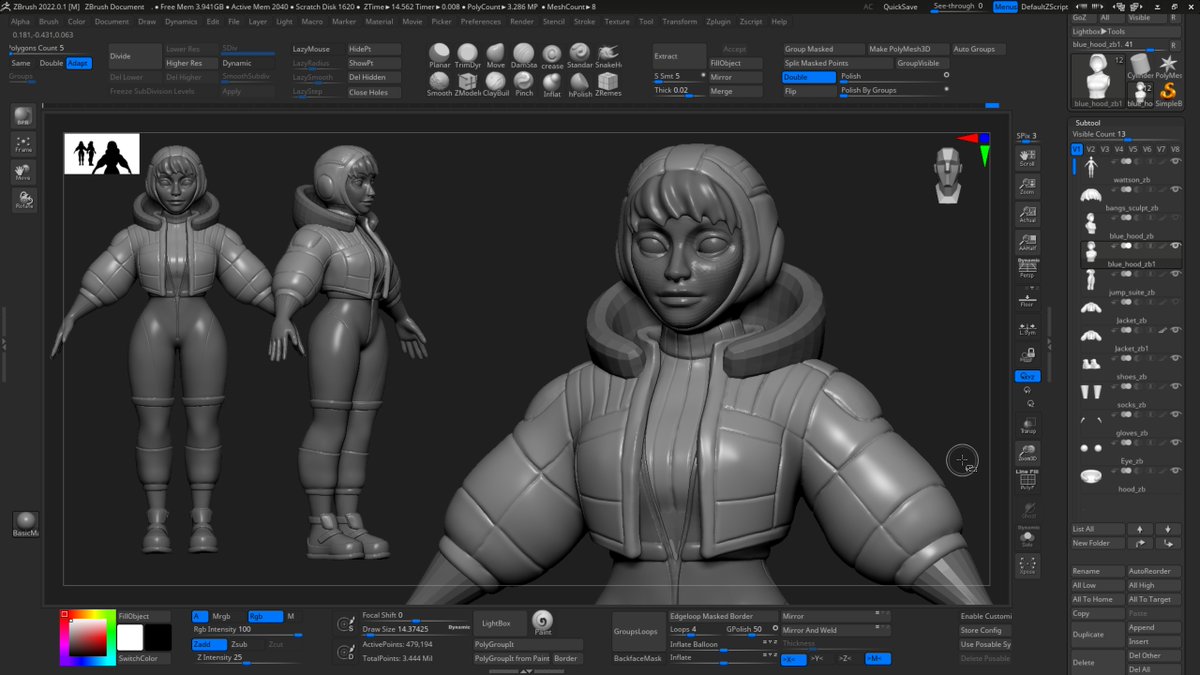Select the TrimDynamic brush
This screenshot has height=675, width=1200.
click(x=468, y=55)
